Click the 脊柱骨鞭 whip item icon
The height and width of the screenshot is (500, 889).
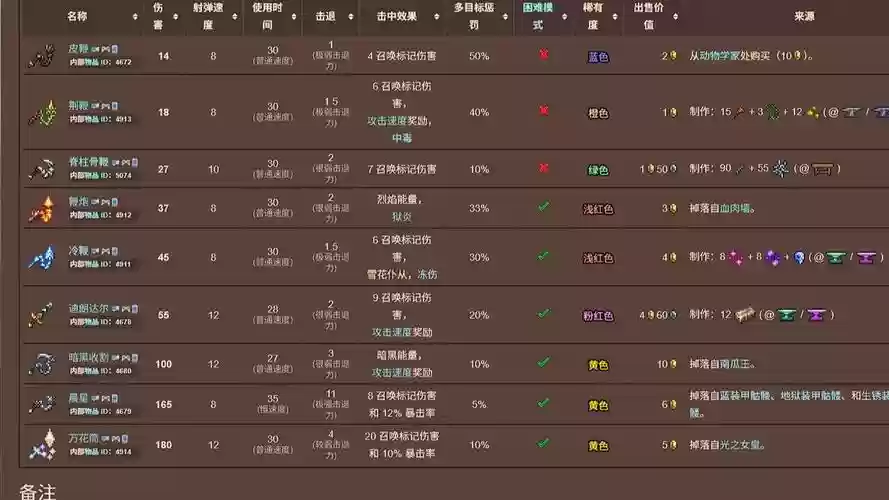click(x=41, y=169)
